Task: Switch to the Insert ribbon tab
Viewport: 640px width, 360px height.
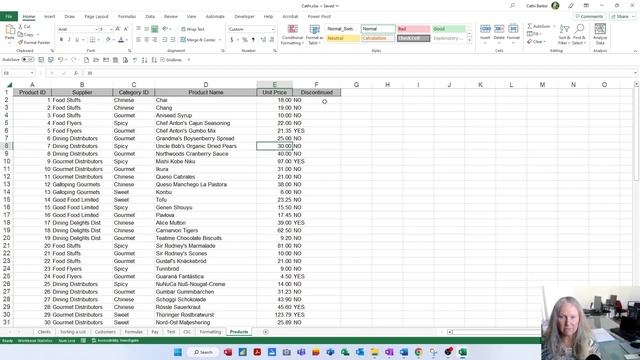Action: click(49, 16)
